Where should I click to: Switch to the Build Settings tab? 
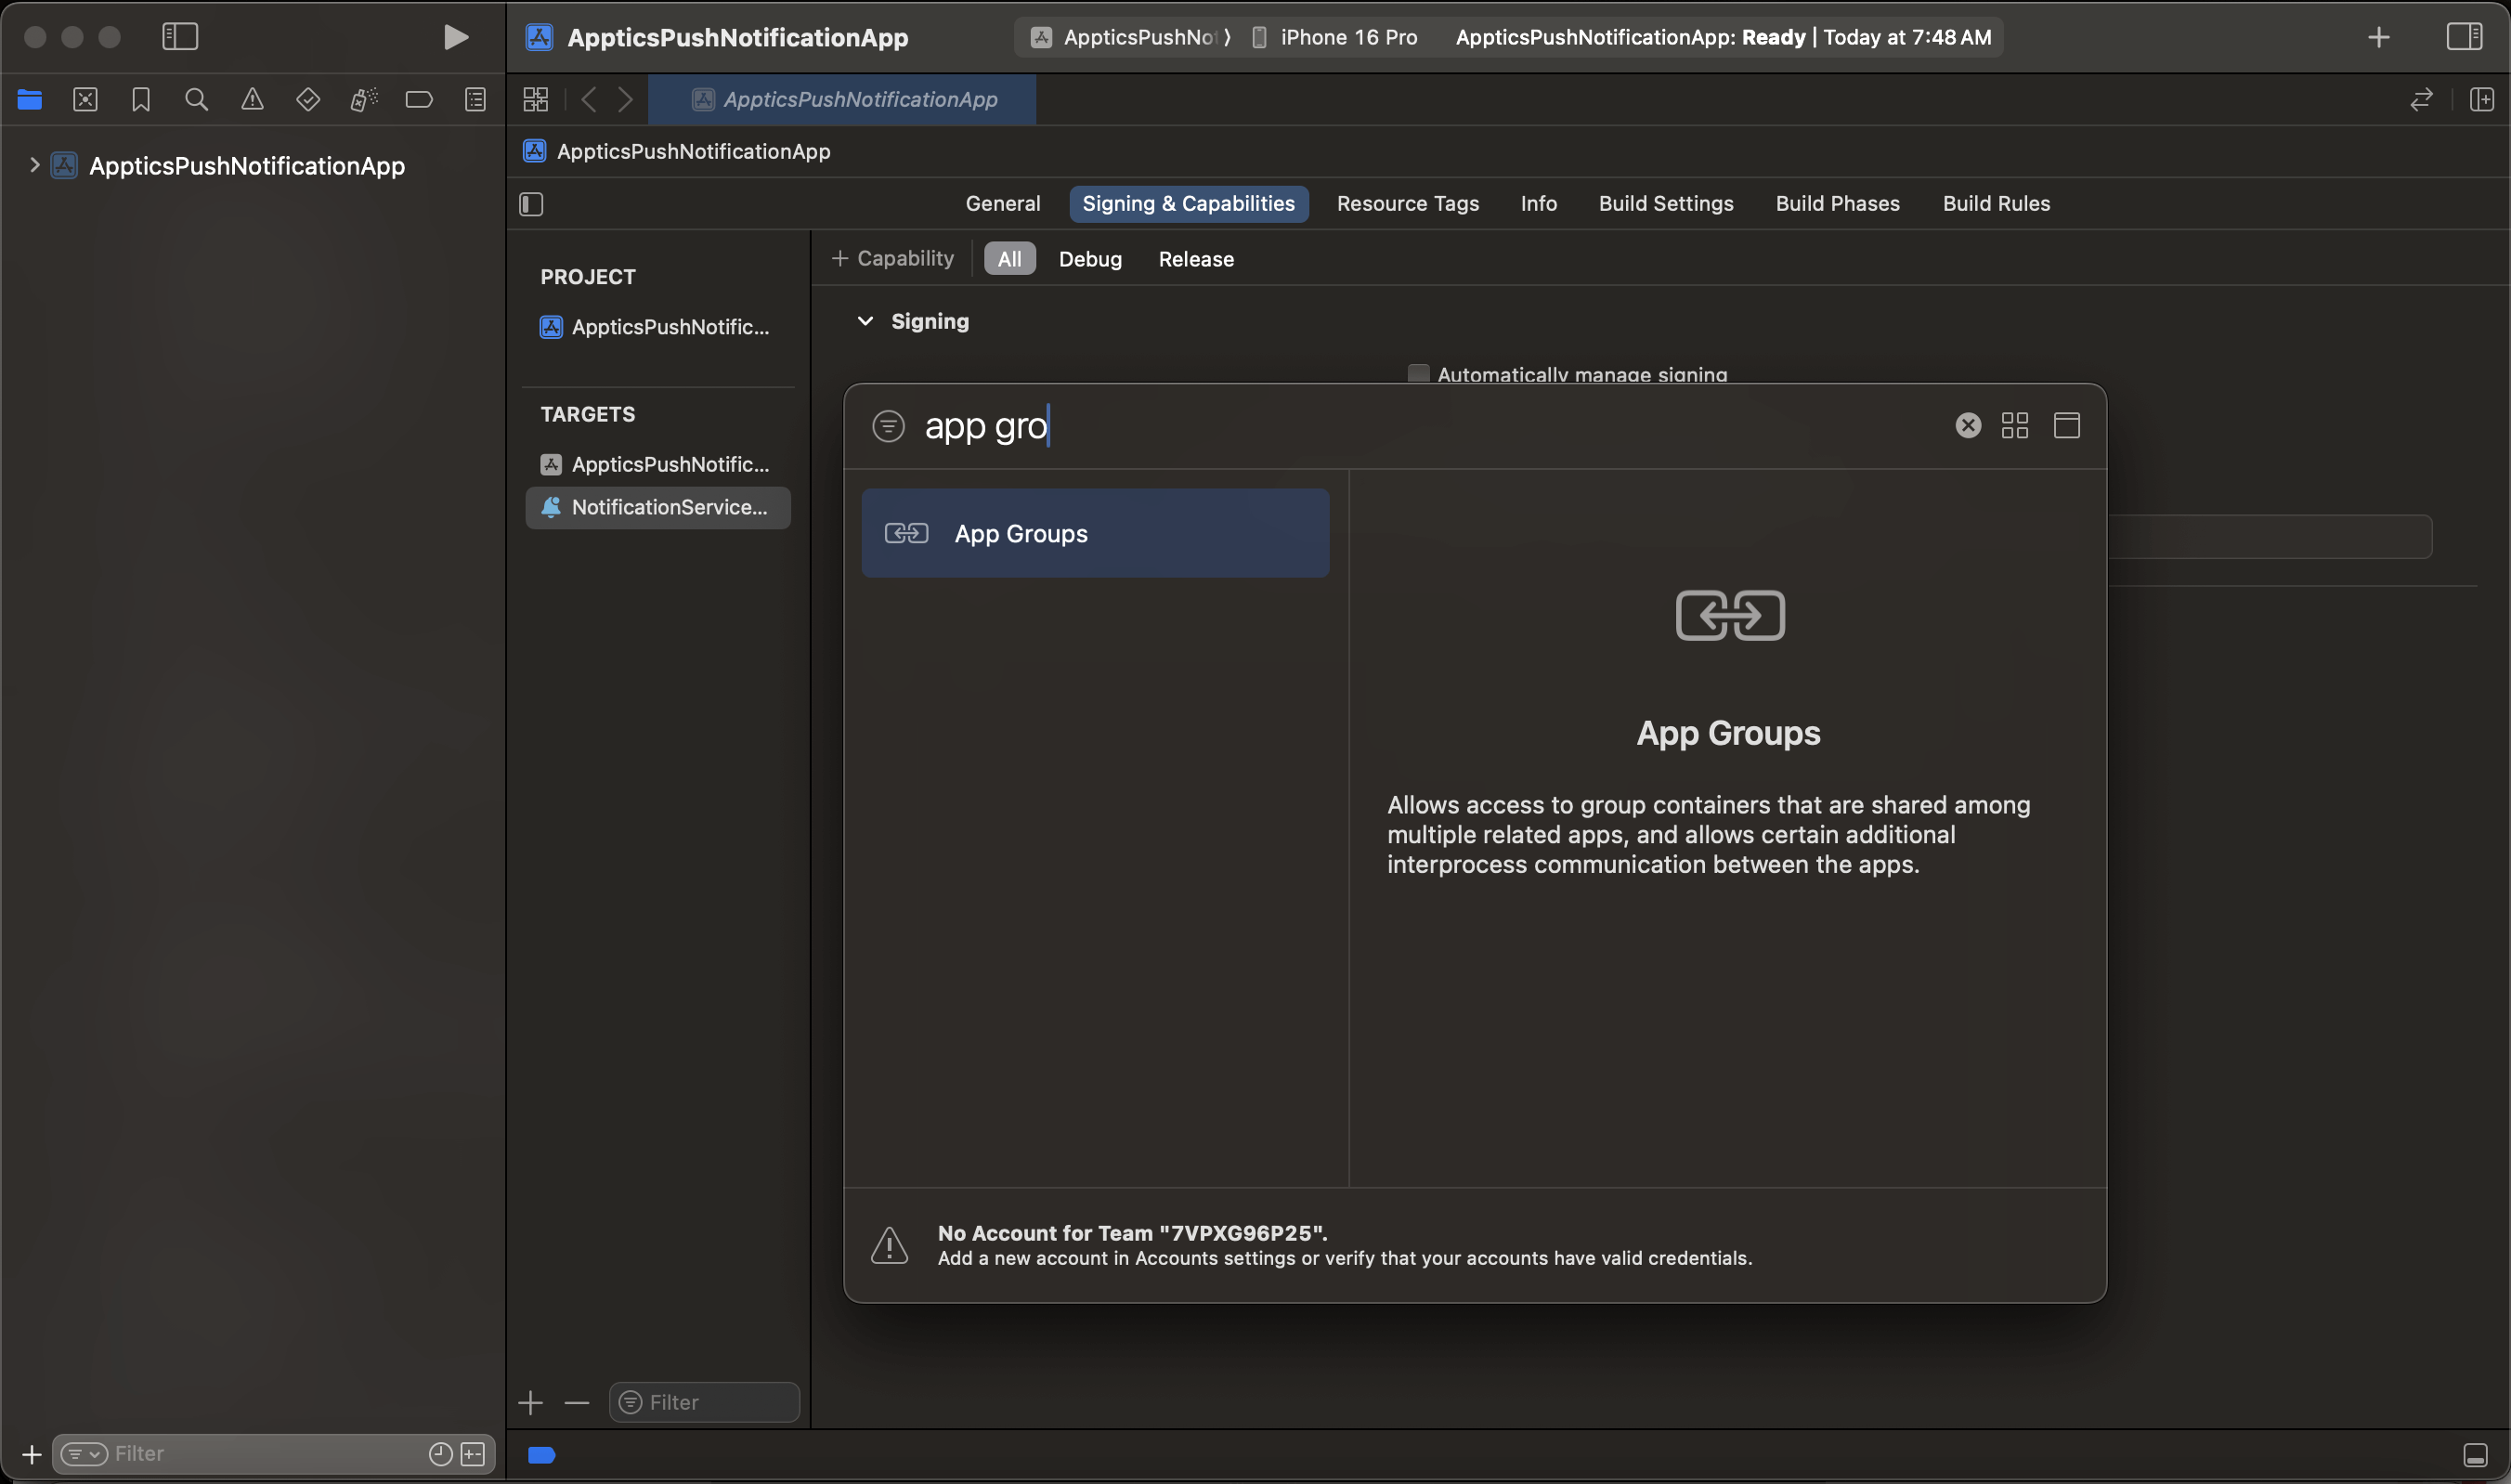(1665, 204)
